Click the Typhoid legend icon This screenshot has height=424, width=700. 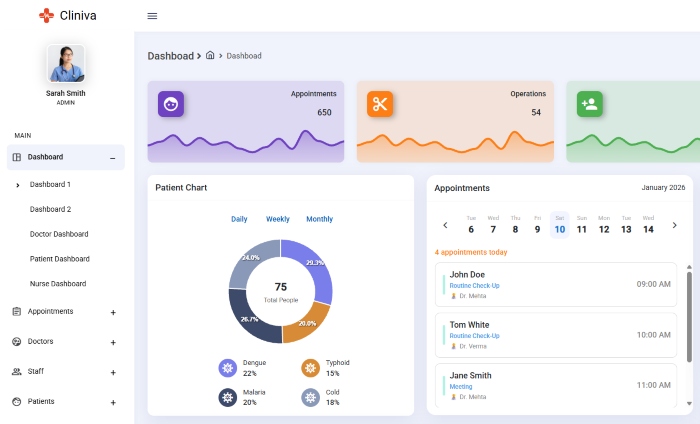coord(310,368)
